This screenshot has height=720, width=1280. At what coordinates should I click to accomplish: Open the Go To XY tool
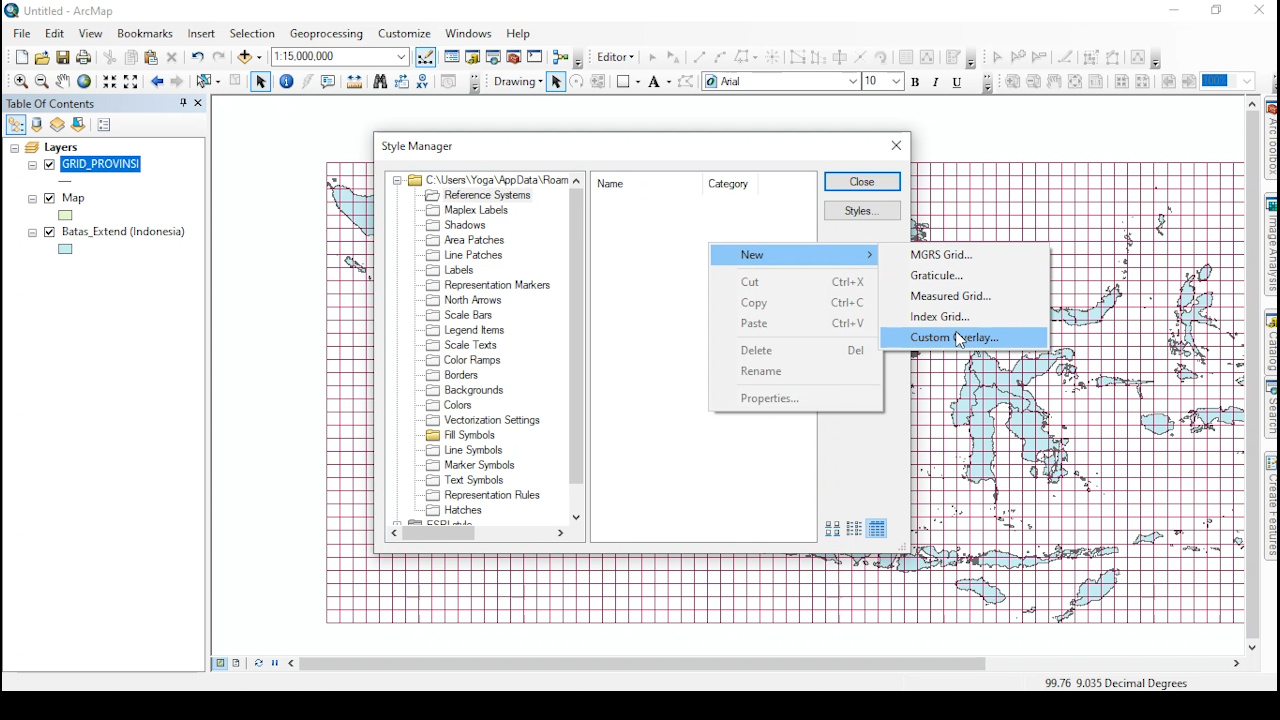click(x=421, y=82)
